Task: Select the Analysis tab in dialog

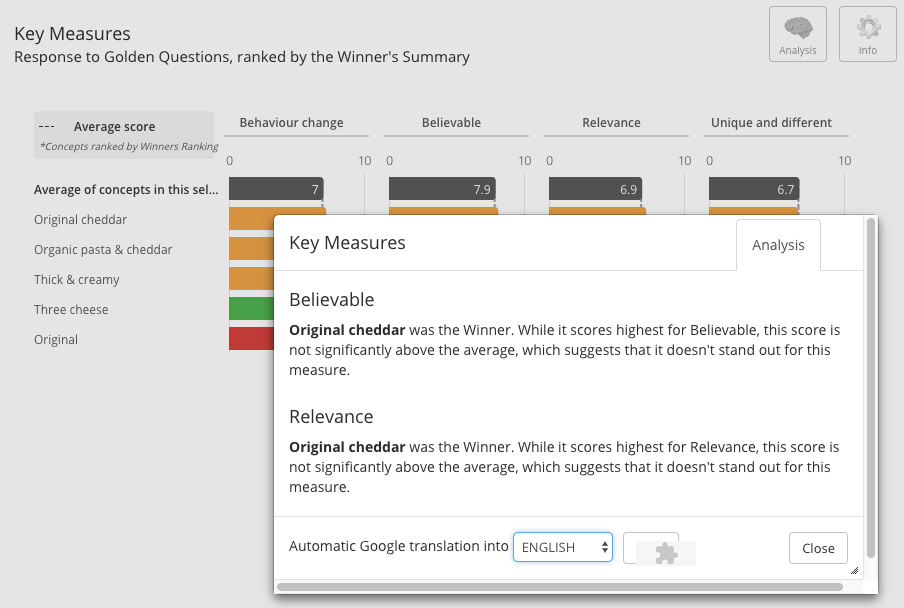Action: coord(778,245)
